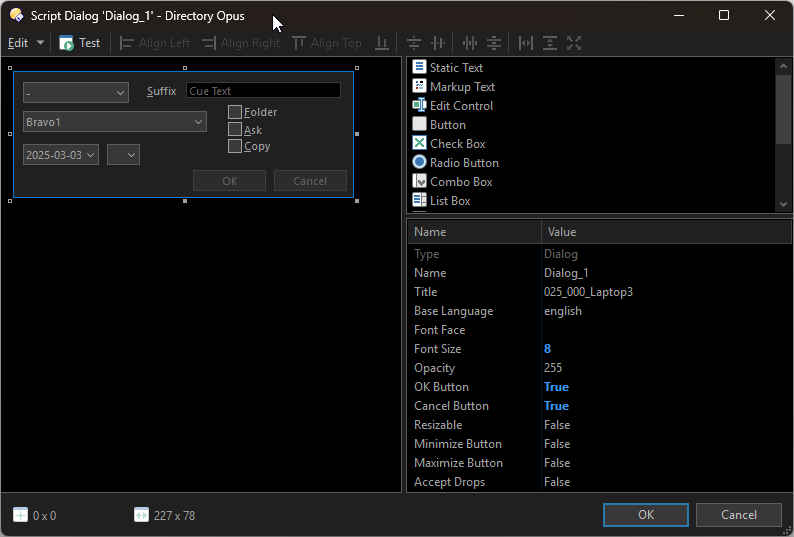The height and width of the screenshot is (537, 794).
Task: Click the Suffix Cue Text field
Action: [263, 91]
